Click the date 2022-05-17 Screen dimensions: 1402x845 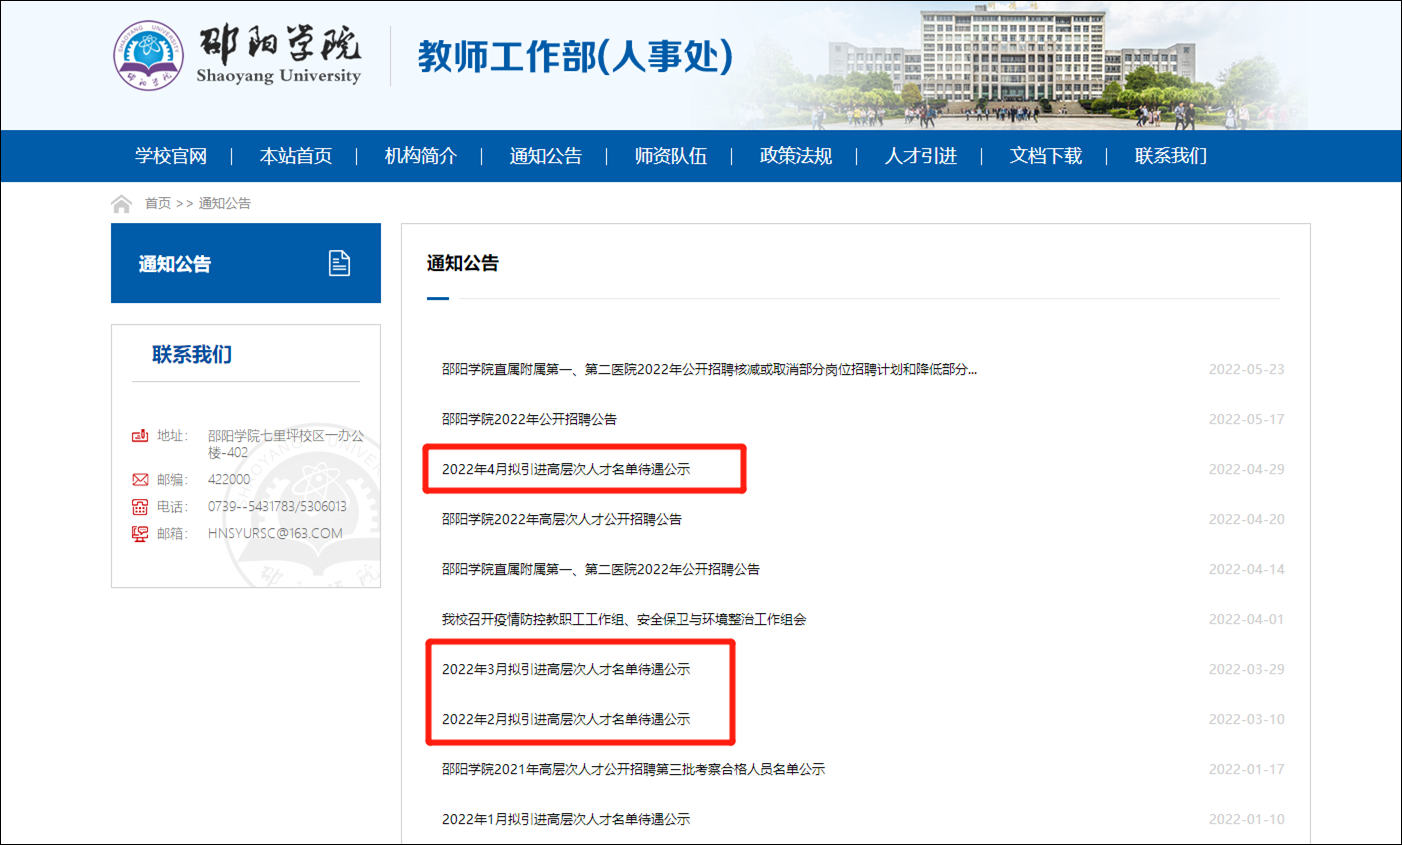pos(1246,419)
